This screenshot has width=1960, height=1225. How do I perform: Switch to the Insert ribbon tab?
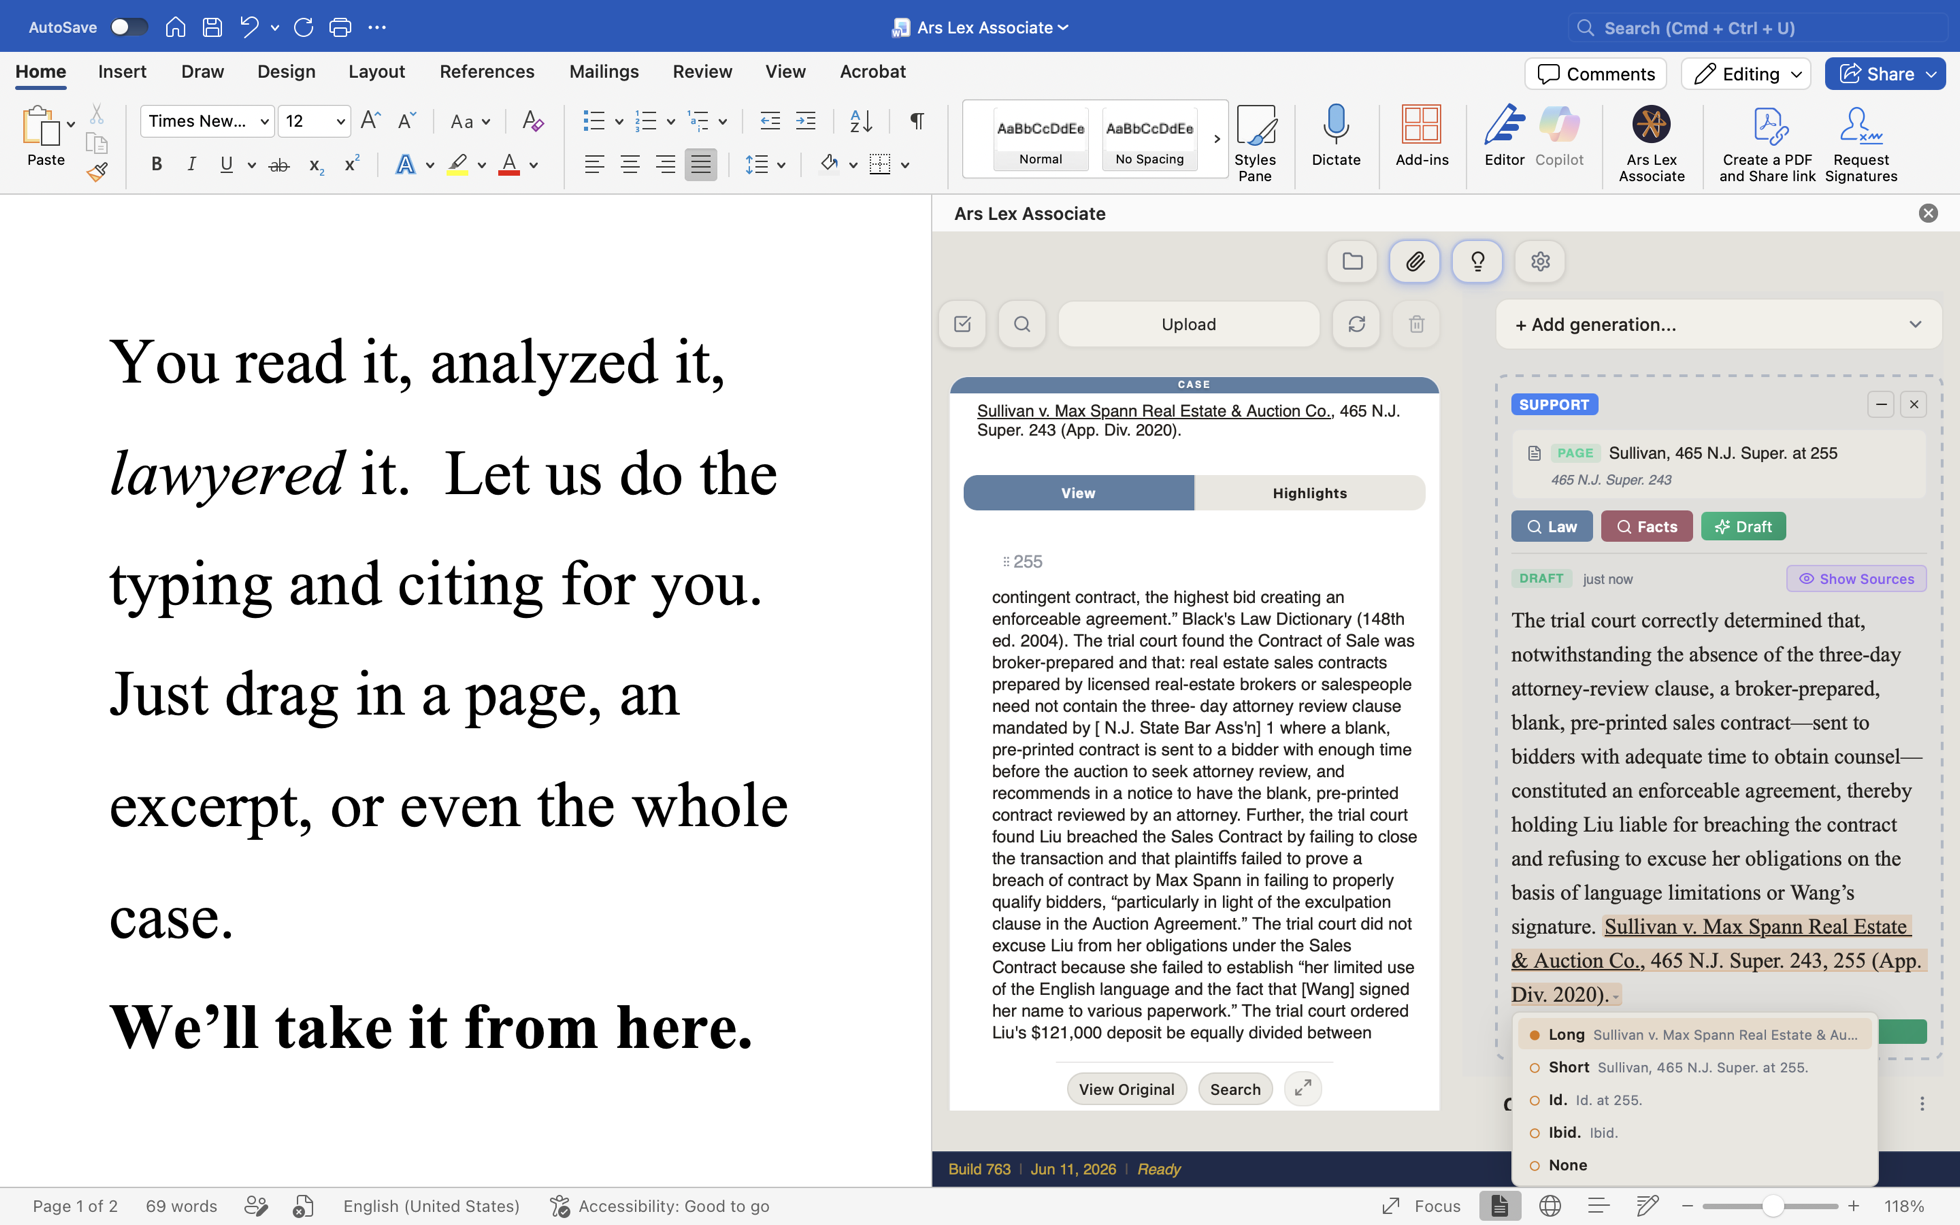122,71
